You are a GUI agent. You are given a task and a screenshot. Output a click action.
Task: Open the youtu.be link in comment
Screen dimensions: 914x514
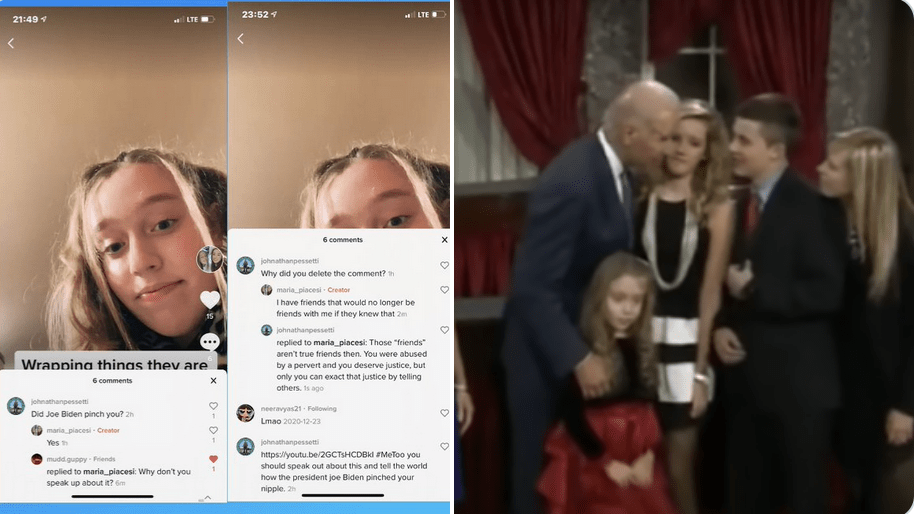(317, 455)
